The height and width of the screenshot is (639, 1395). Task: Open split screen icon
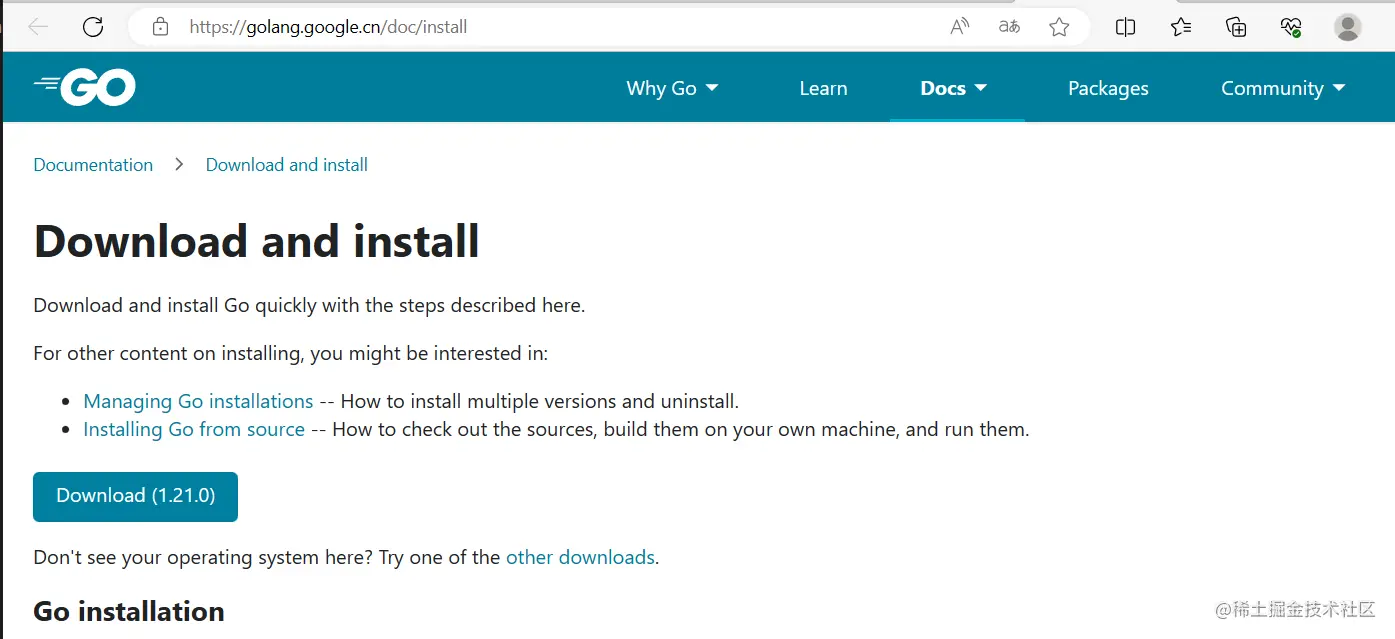(x=1125, y=27)
